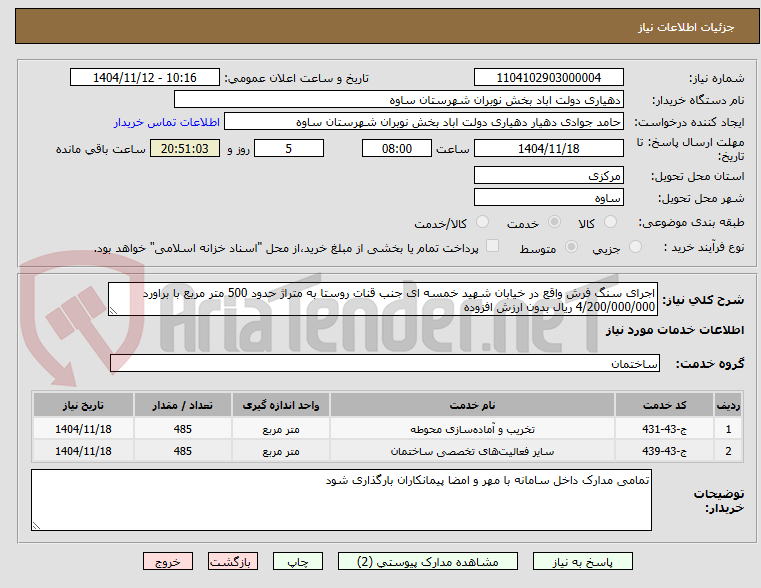Click the 'خروج' exit button
The width and height of the screenshot is (761, 588).
(167, 561)
